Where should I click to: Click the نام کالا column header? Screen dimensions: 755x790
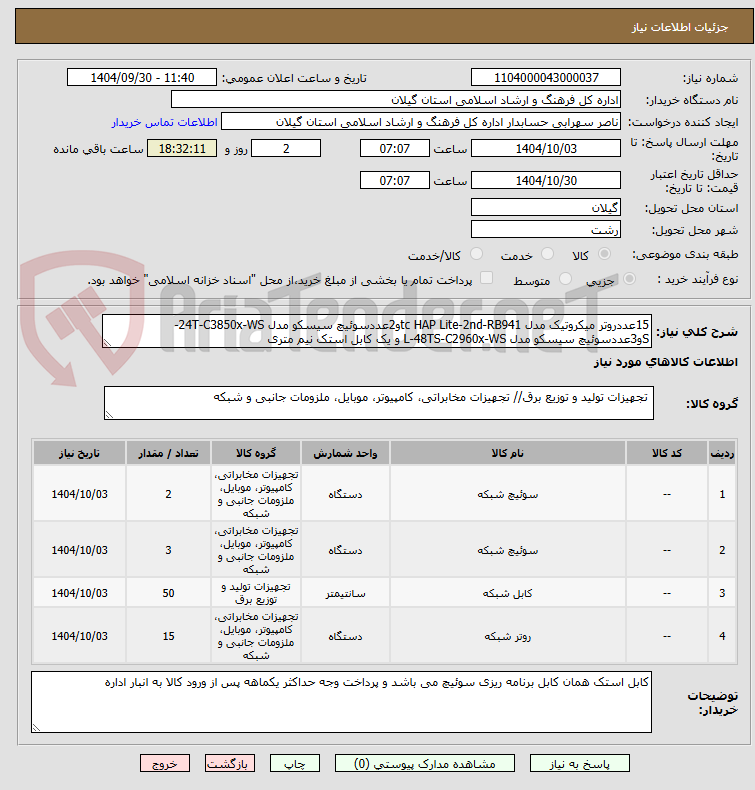[508, 453]
